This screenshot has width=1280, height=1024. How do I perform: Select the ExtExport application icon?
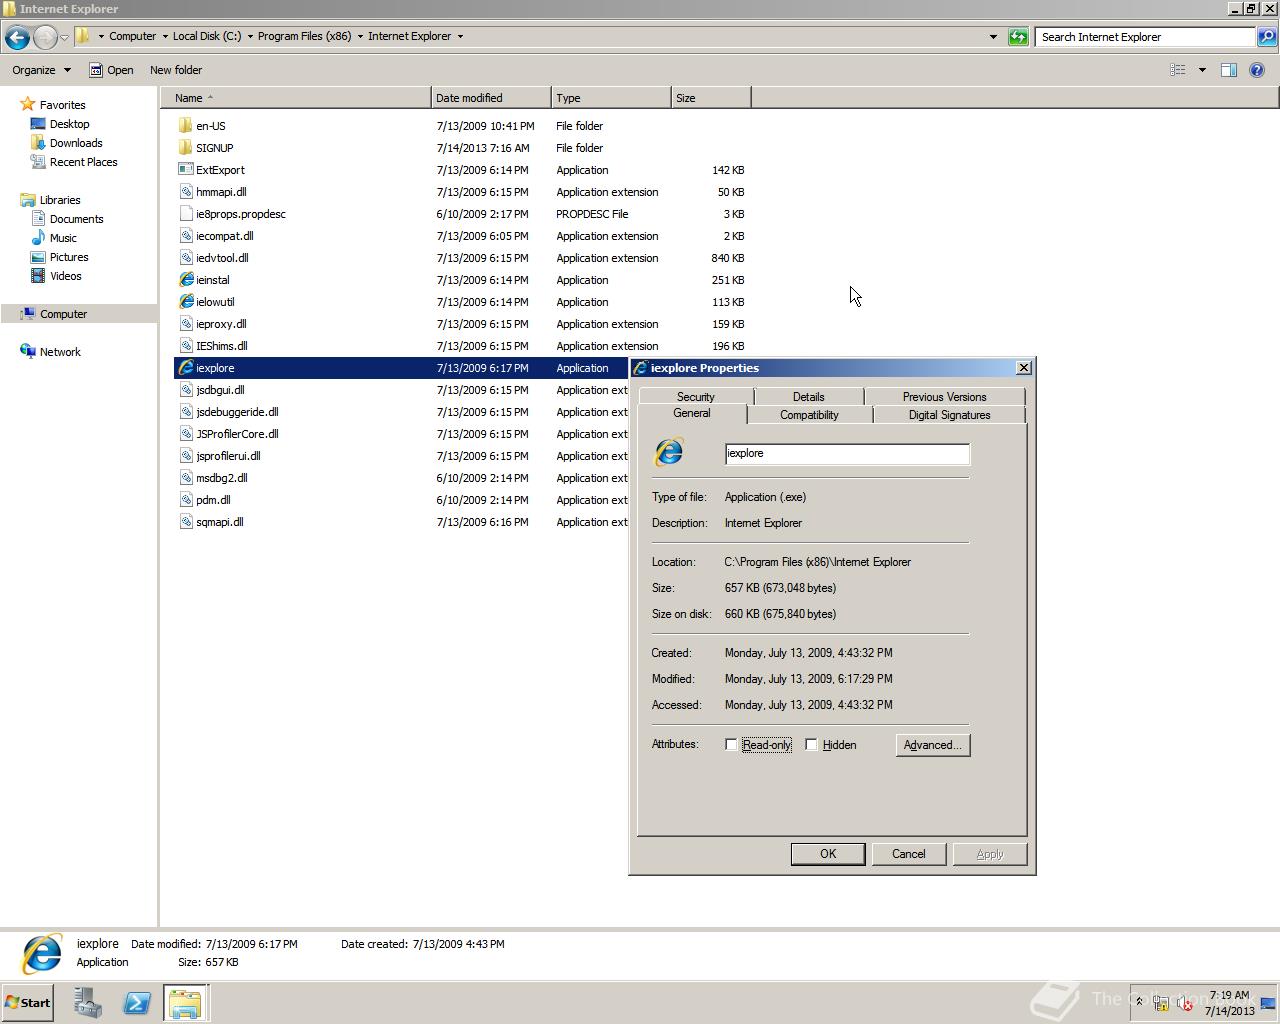point(185,169)
